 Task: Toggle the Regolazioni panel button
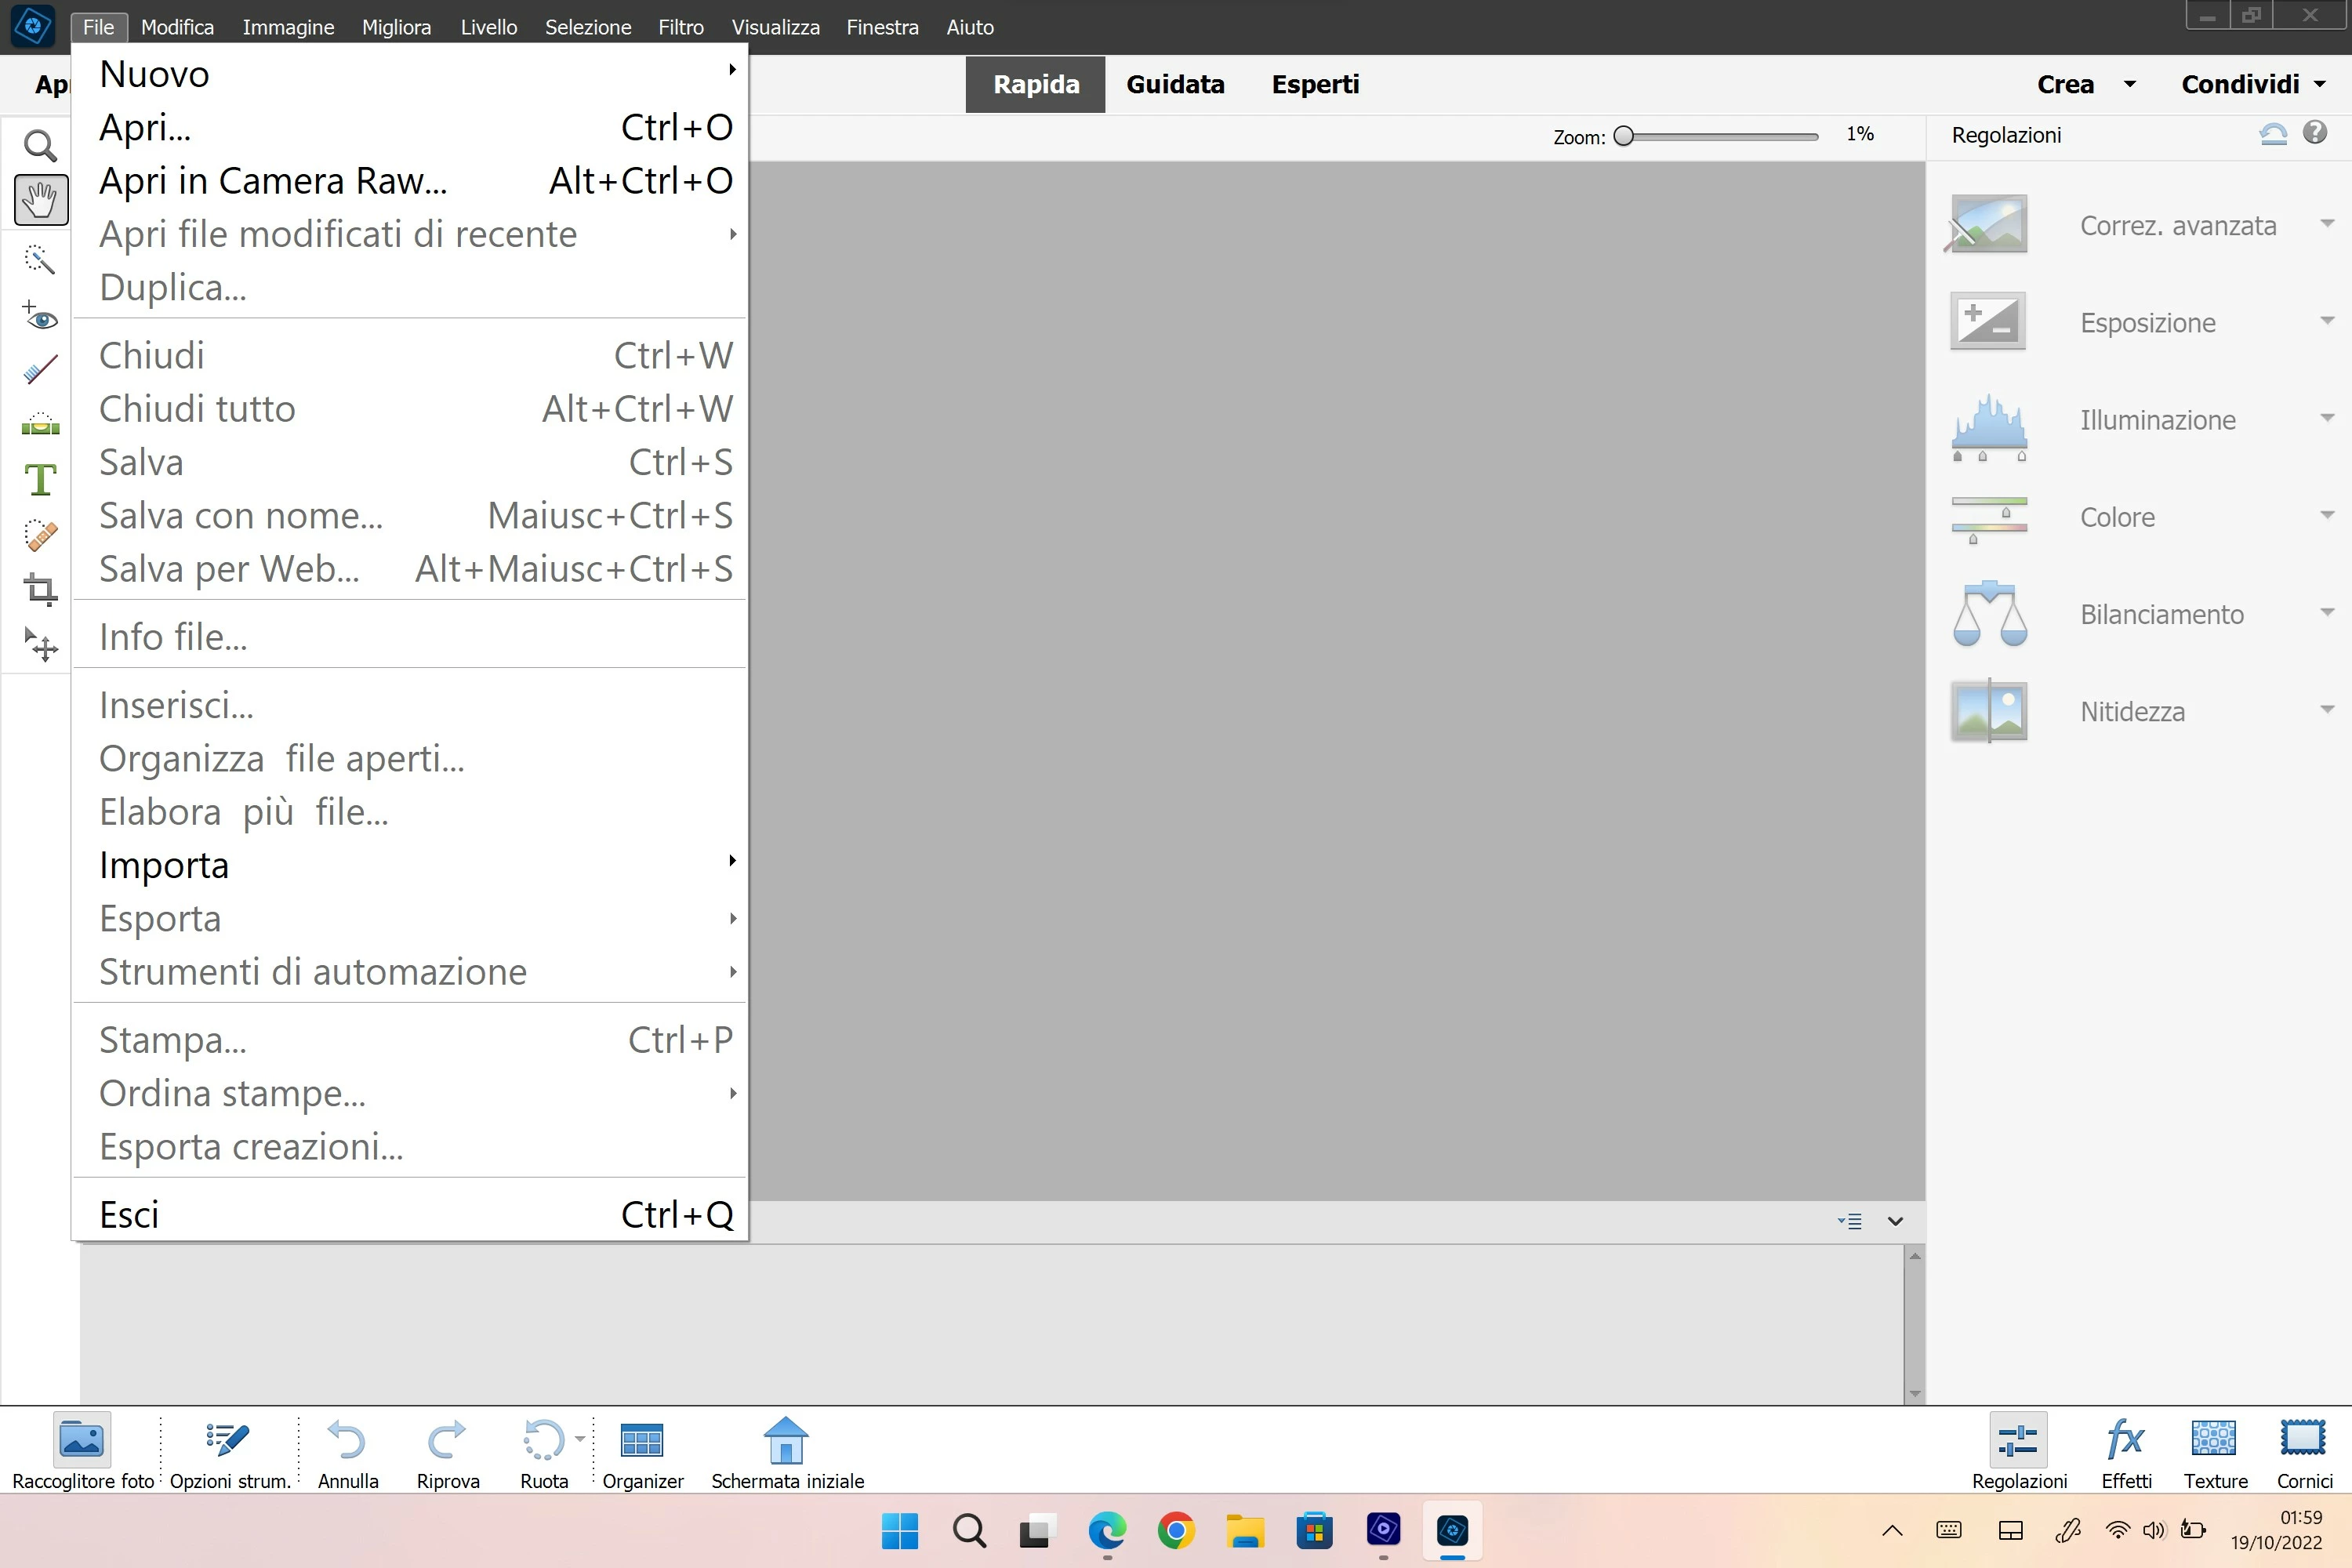2018,1453
